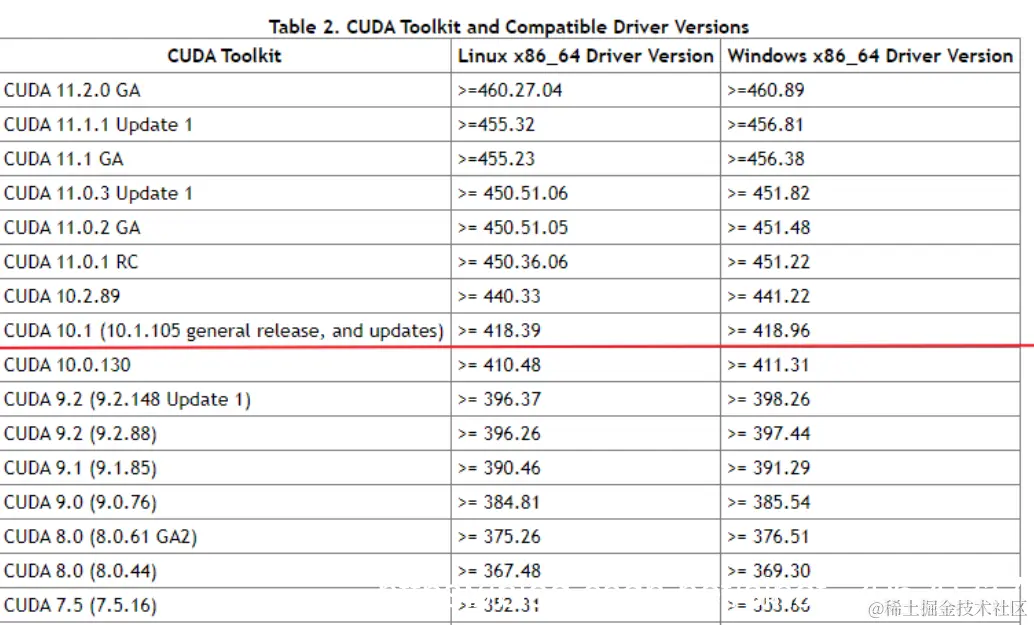Click the 'Linux x86_64 Driver Version' header

(x=586, y=56)
